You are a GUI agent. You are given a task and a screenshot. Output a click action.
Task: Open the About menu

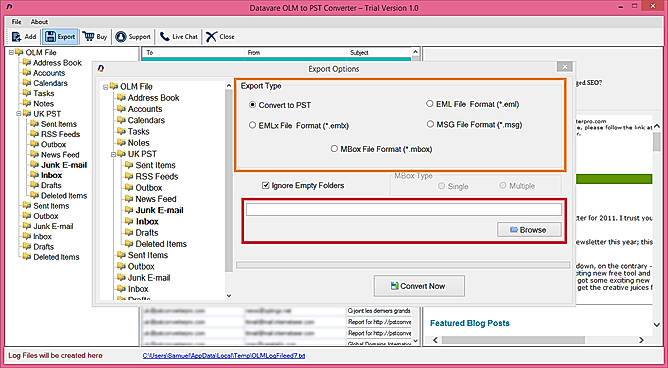tap(39, 22)
